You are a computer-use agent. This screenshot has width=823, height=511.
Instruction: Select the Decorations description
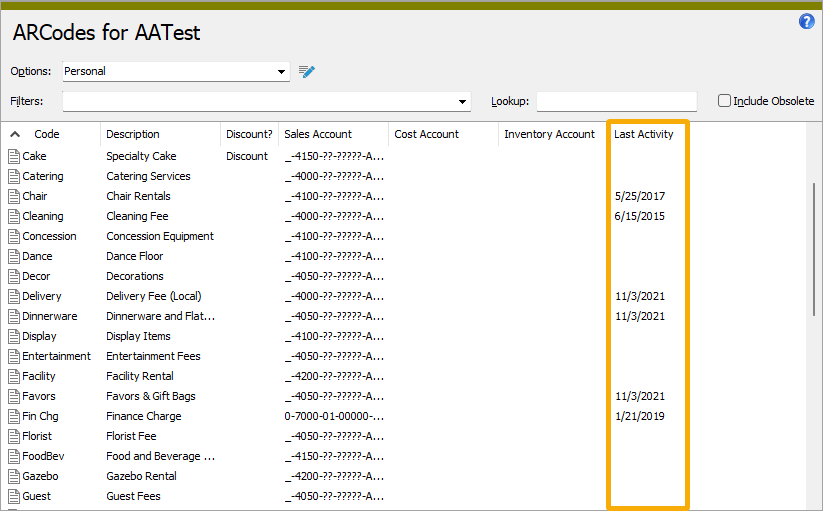[x=135, y=276]
